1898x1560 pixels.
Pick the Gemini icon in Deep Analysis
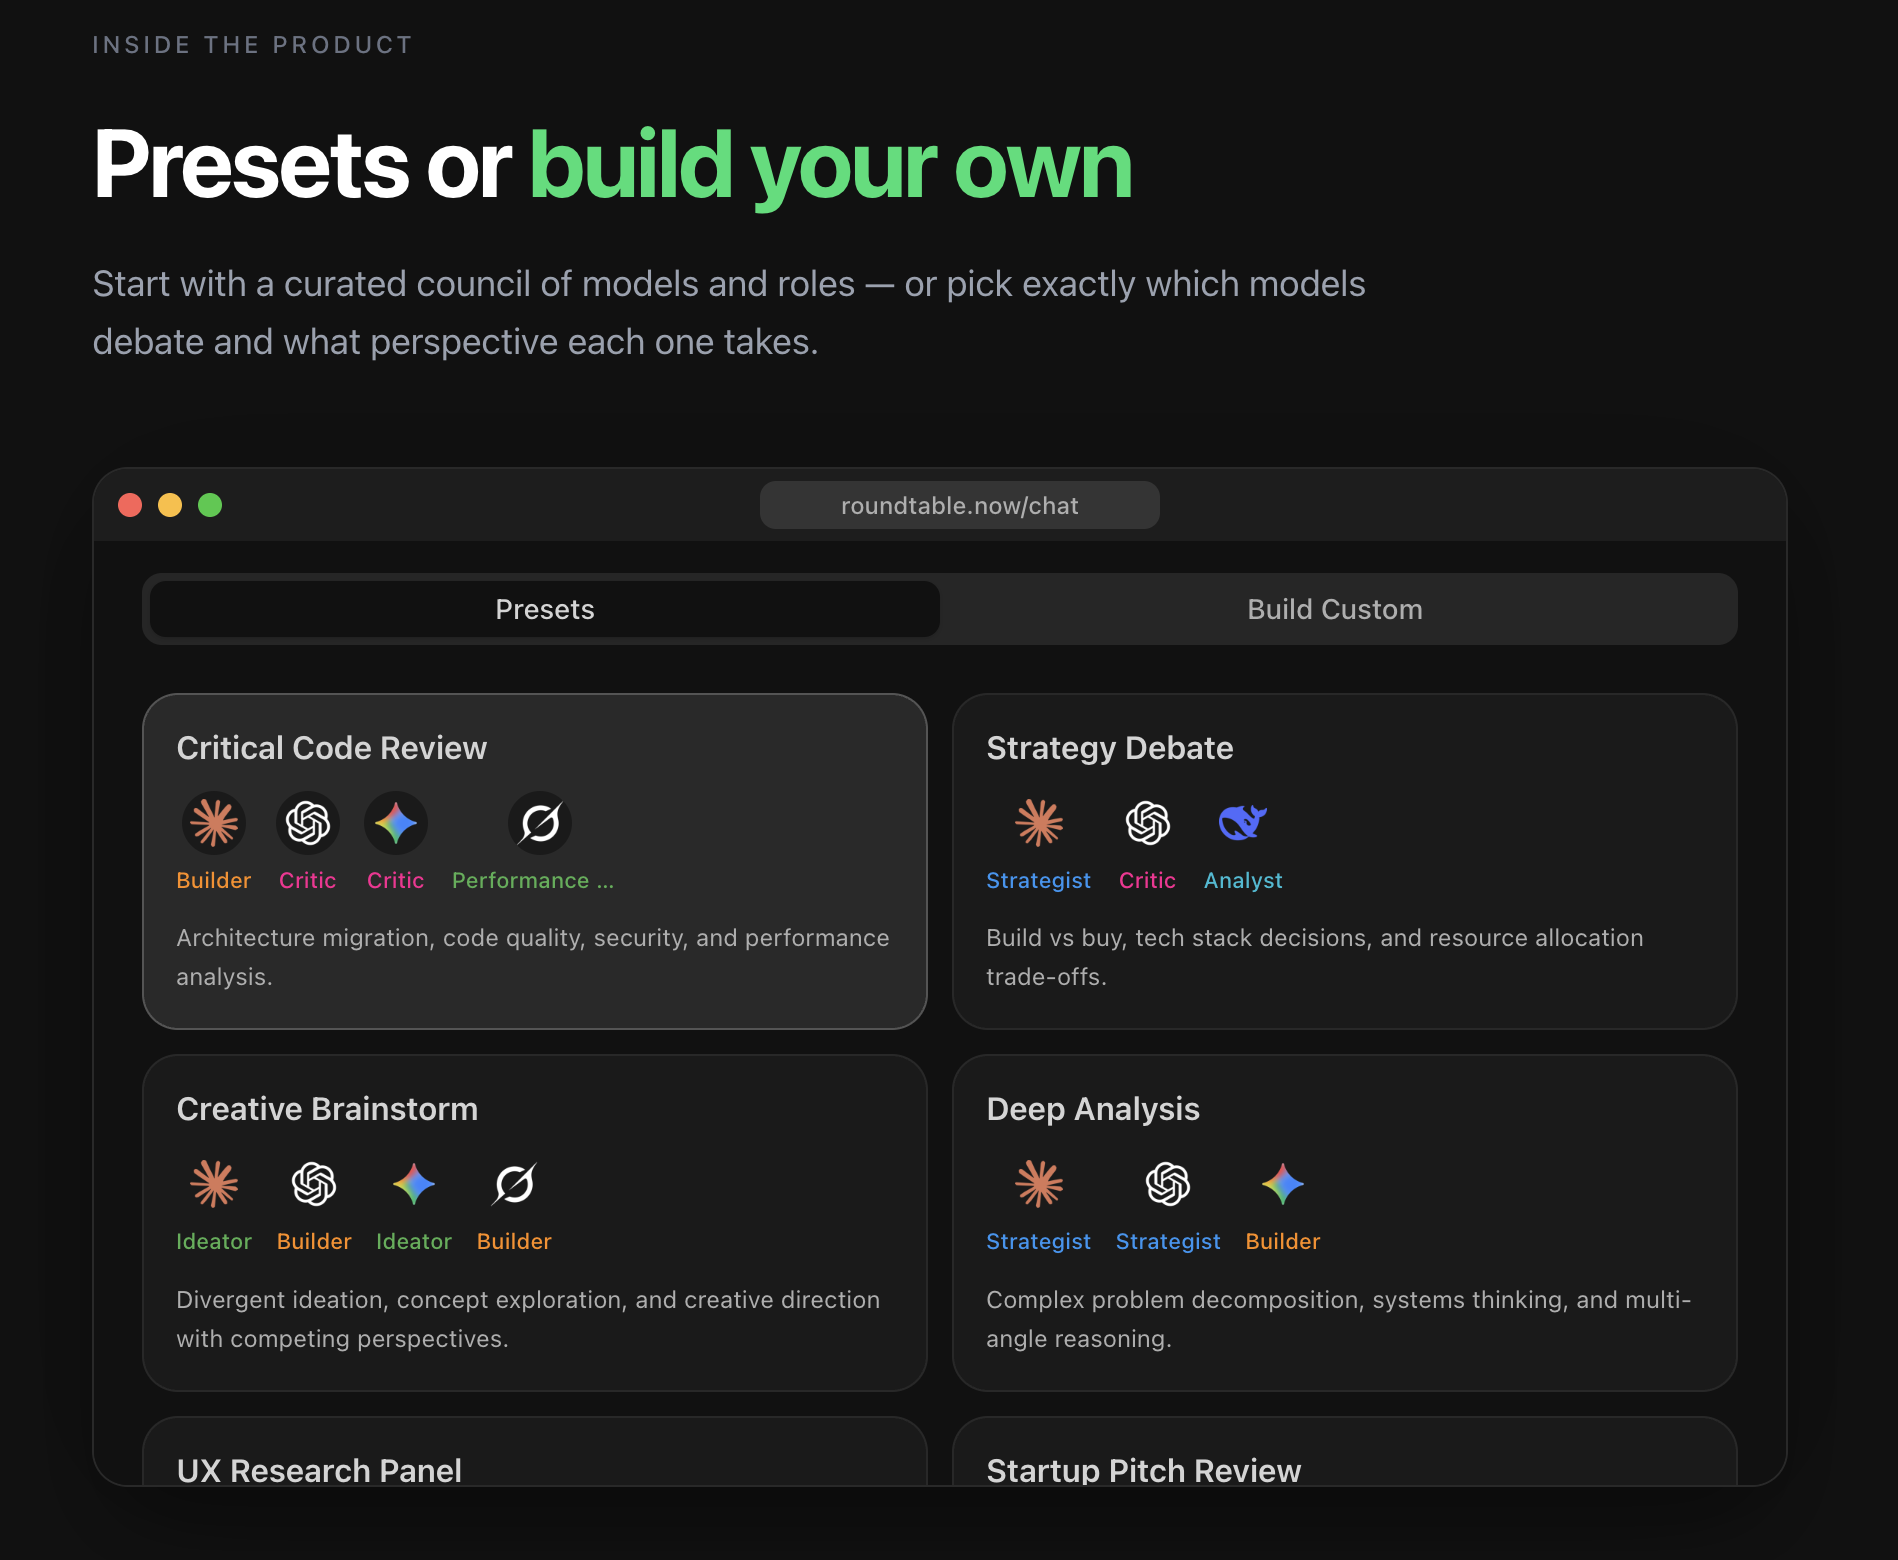click(x=1283, y=1185)
